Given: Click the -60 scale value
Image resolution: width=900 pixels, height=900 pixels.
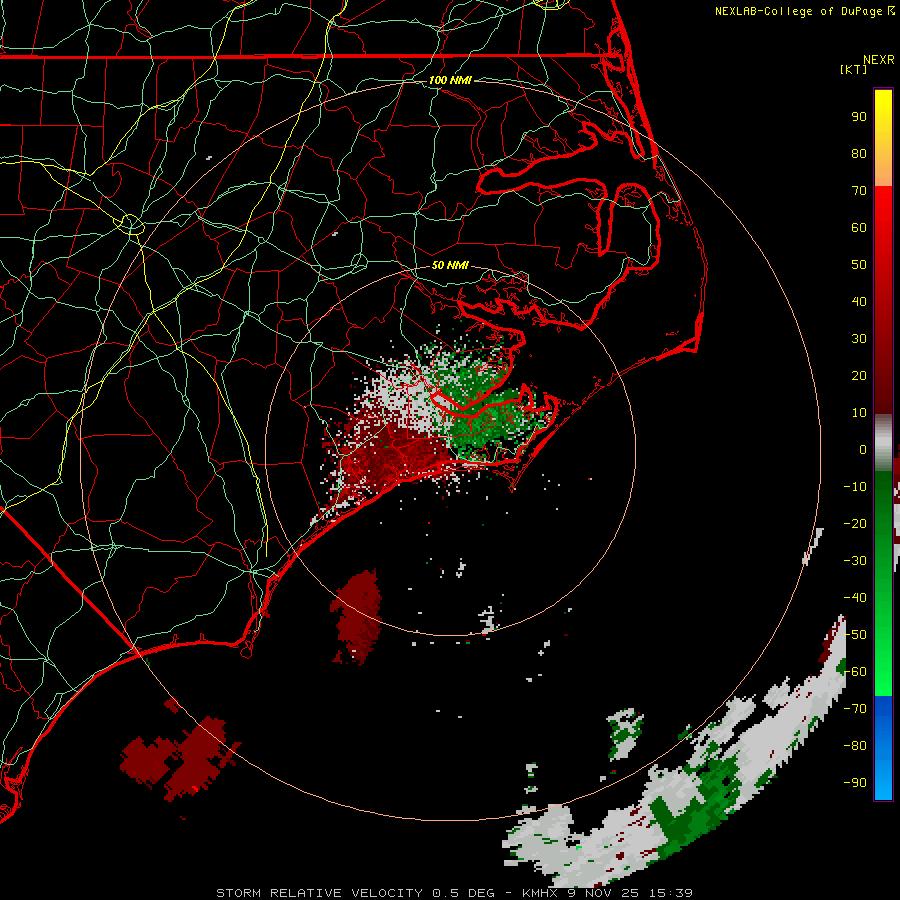Looking at the screenshot, I should pos(855,672).
